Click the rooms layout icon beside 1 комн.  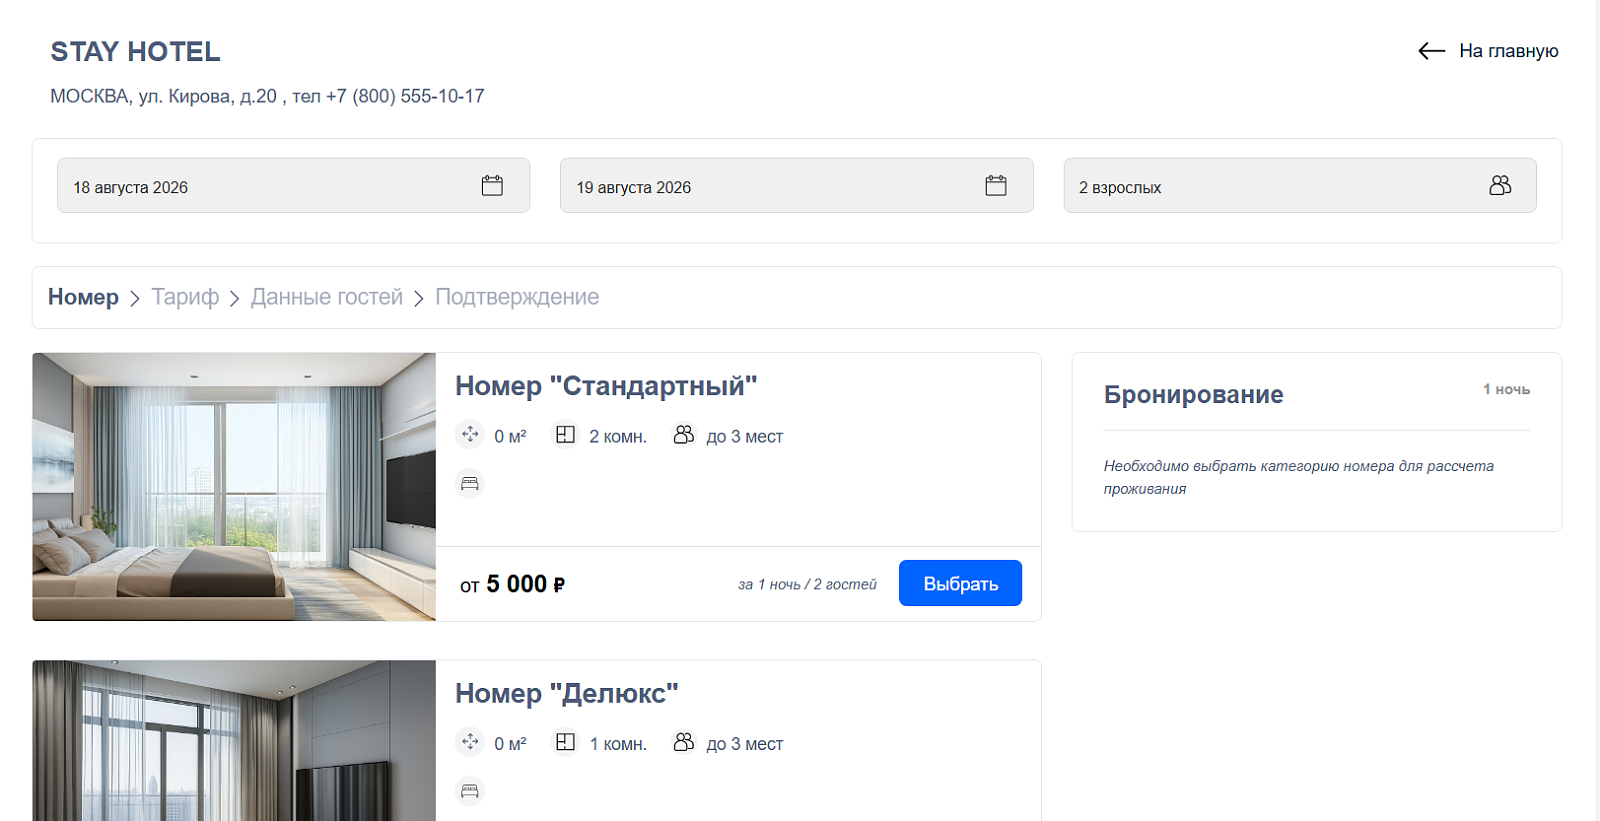pos(565,742)
